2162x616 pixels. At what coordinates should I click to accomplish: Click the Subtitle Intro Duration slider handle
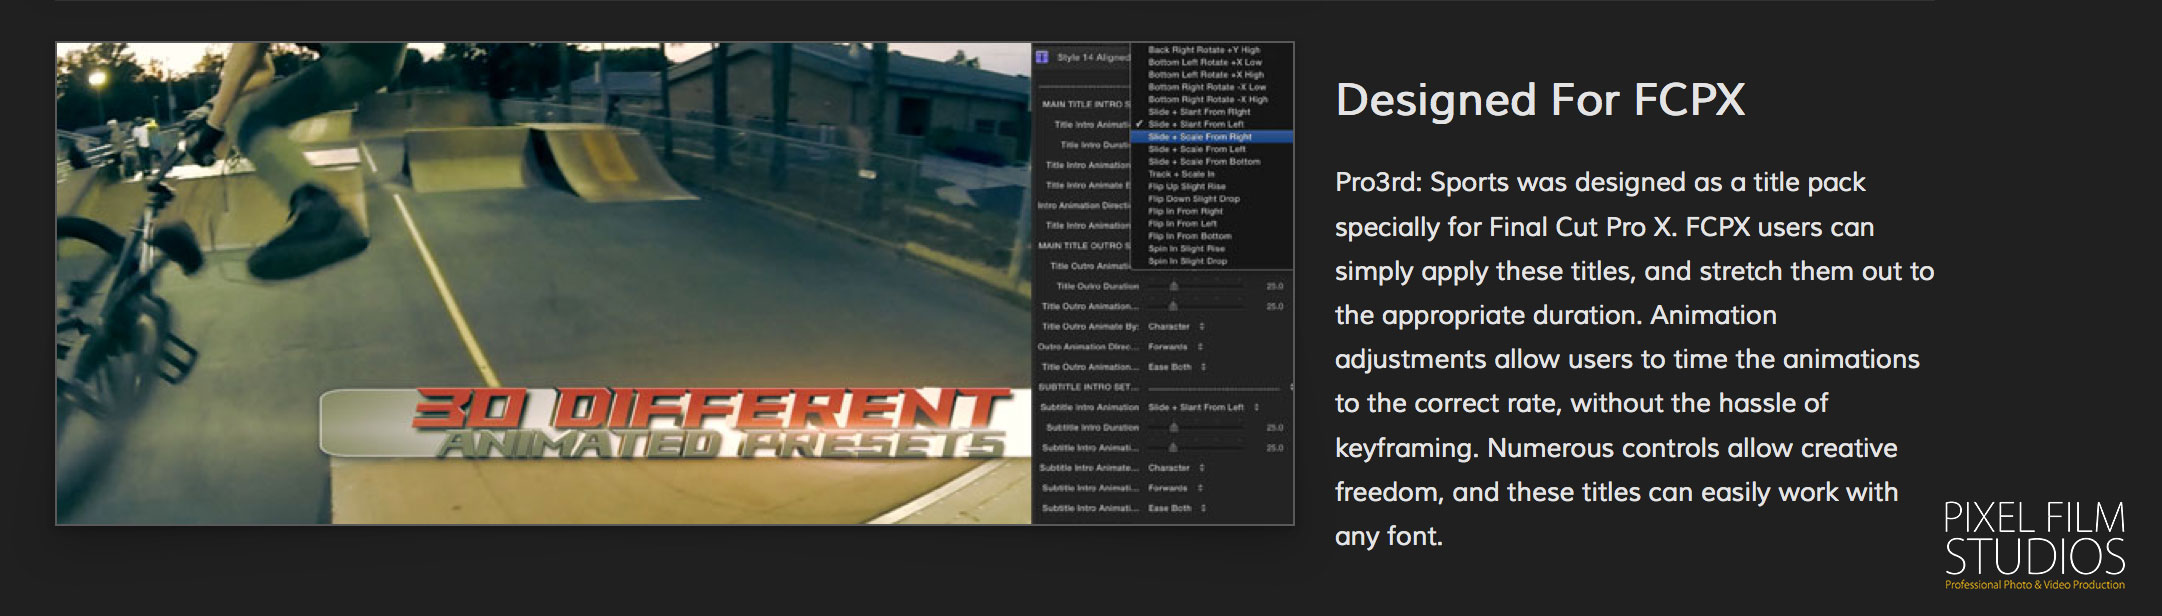coord(1173,428)
